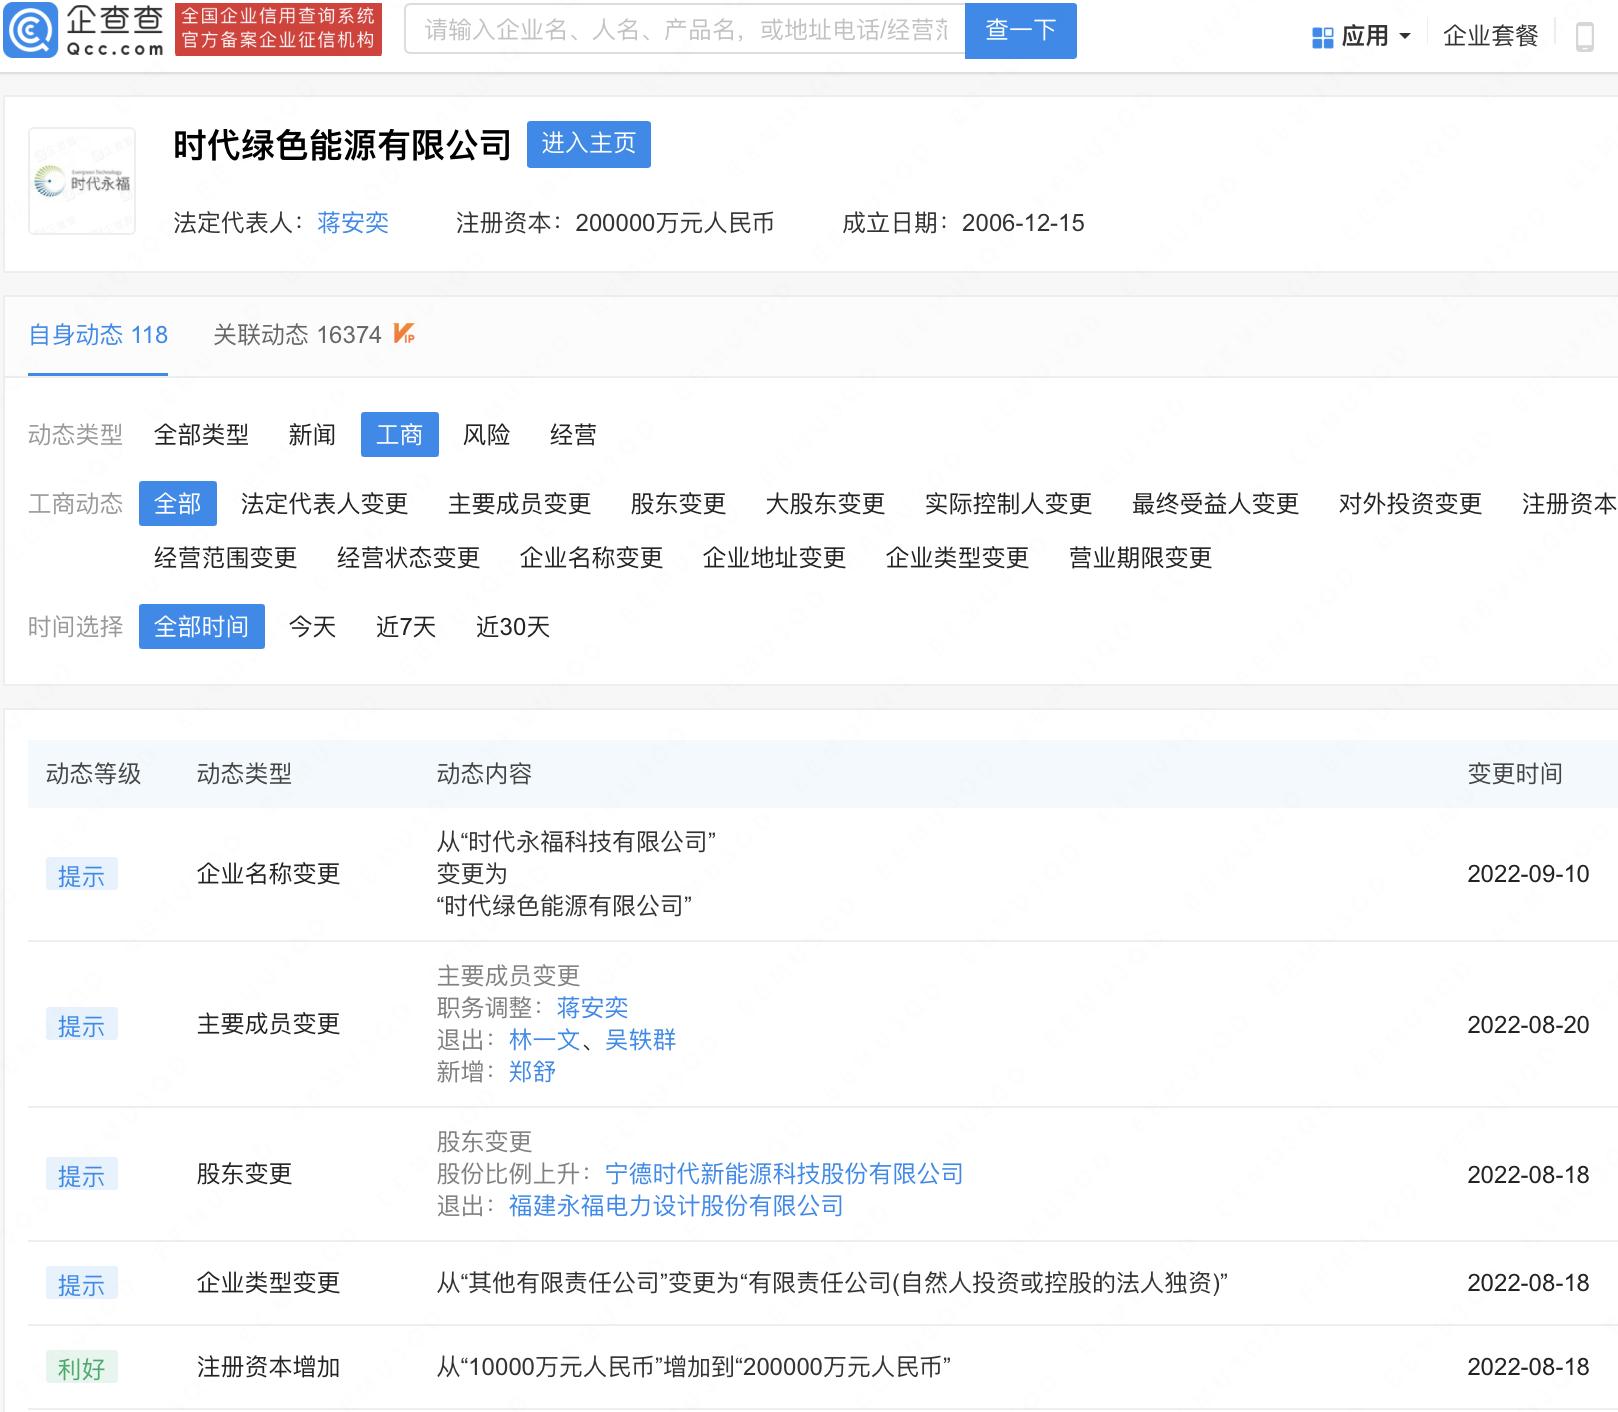Image resolution: width=1618 pixels, height=1412 pixels.
Task: Open legal representative 蒋安奕 link in header info
Action: tap(352, 223)
